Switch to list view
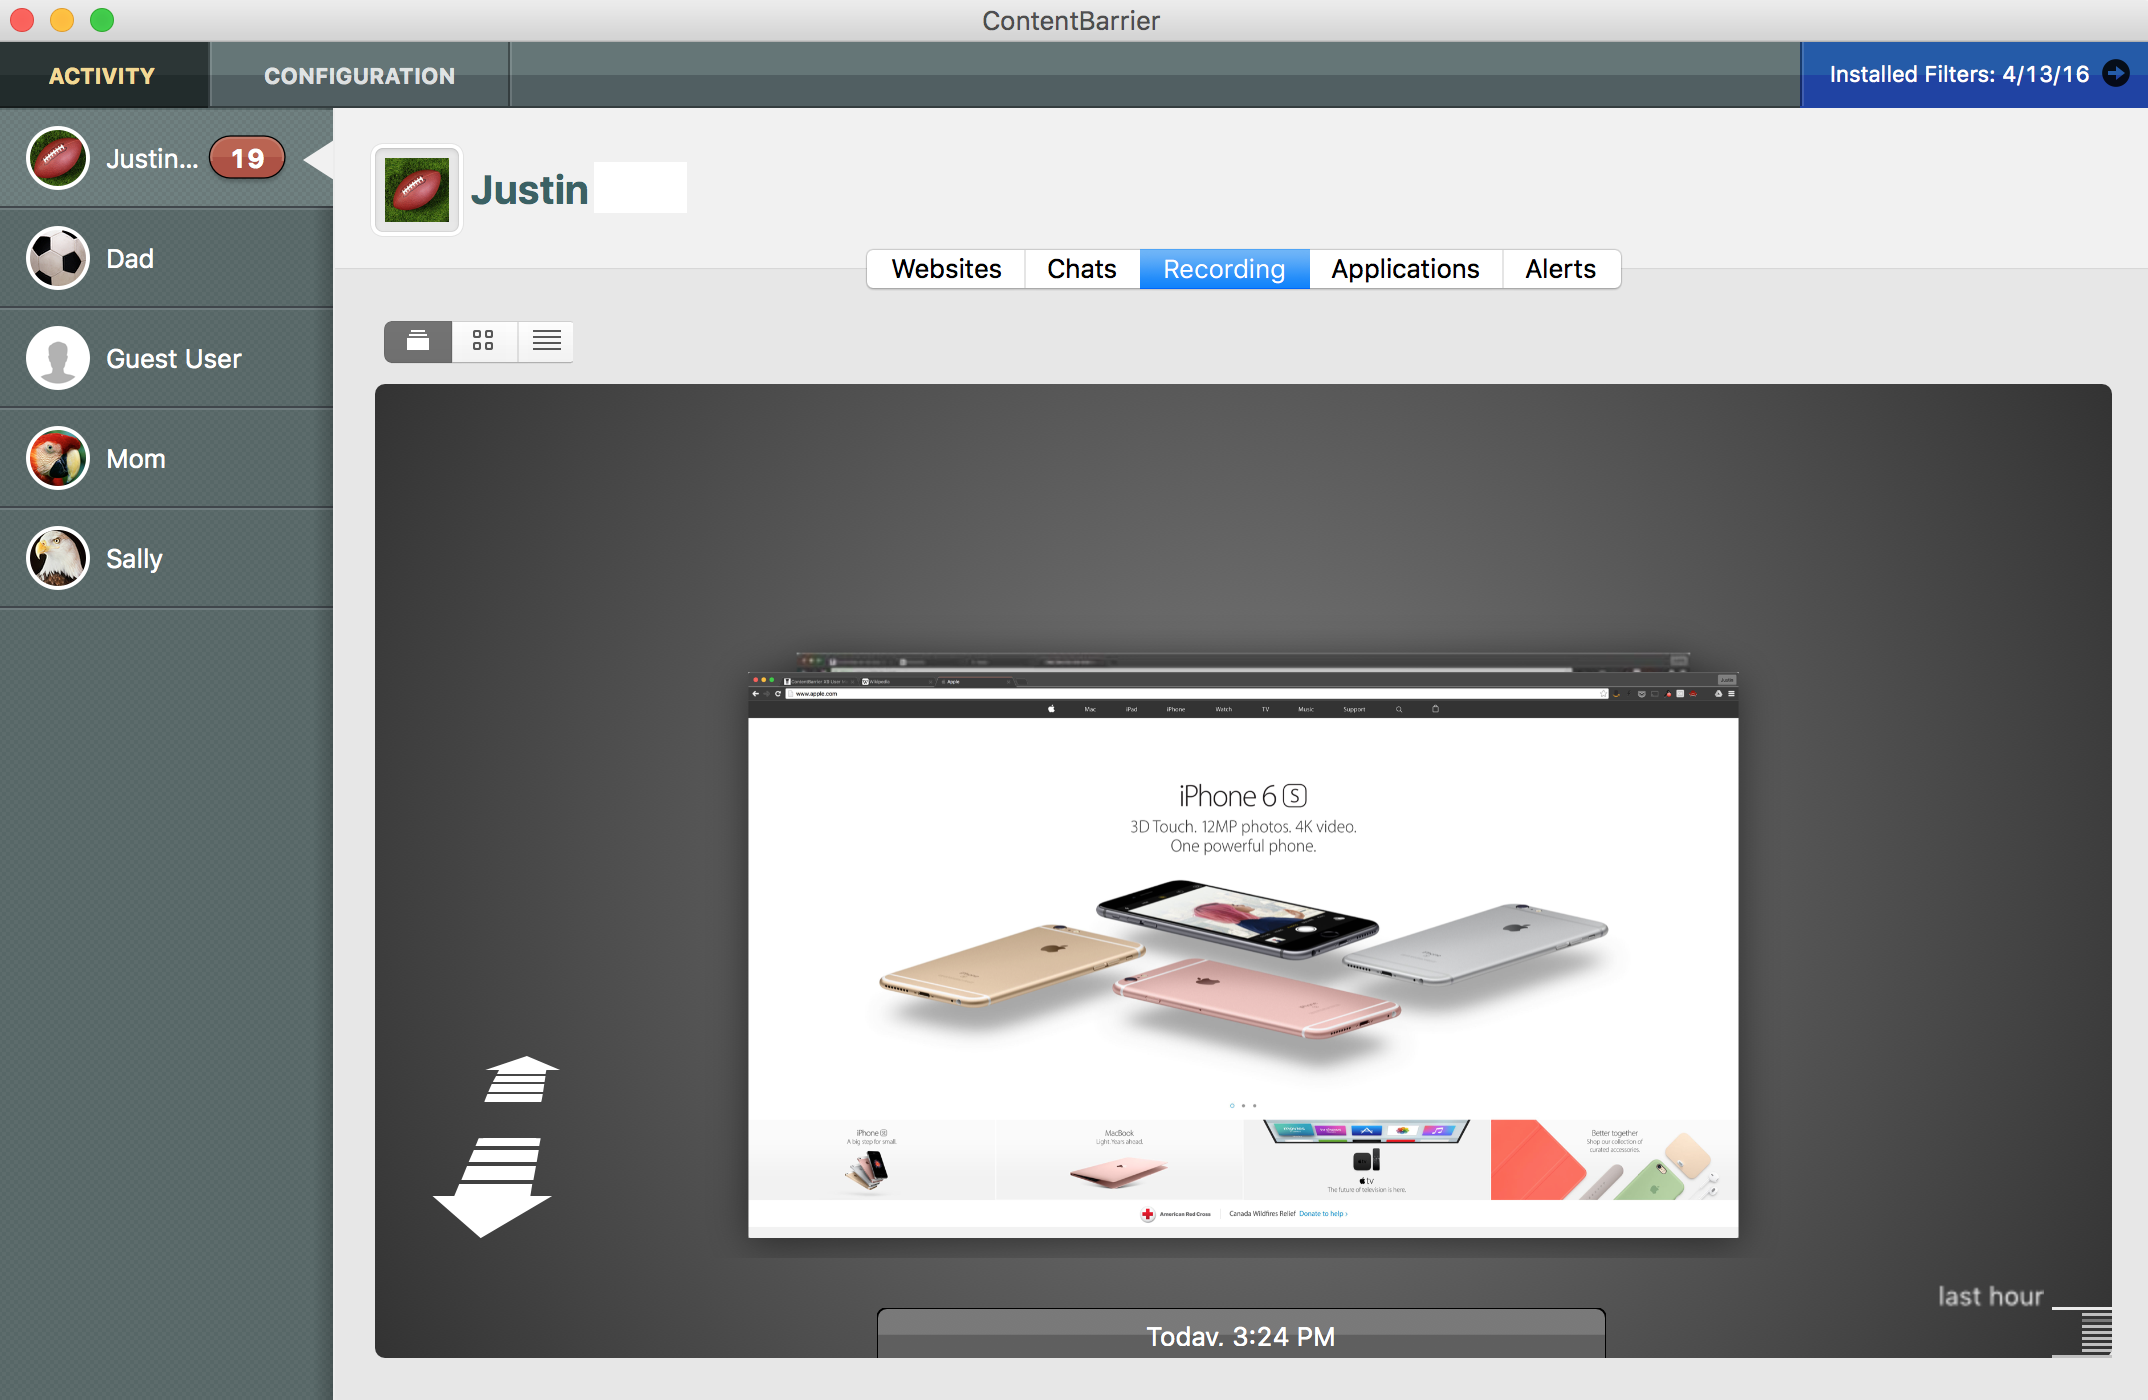2148x1400 pixels. point(546,341)
